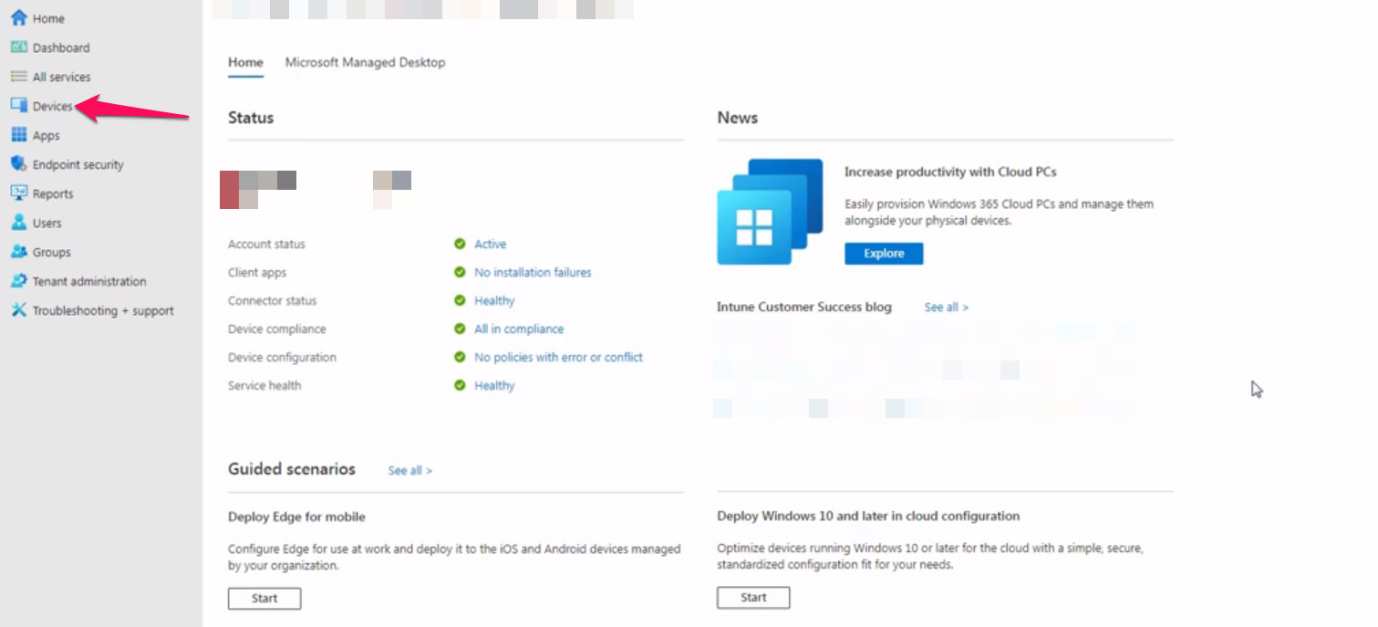Click the Connector status green check icon

[x=460, y=300]
